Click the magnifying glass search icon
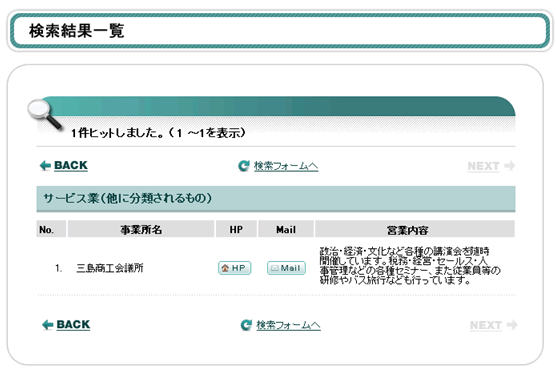556x373 pixels. pyautogui.click(x=45, y=115)
